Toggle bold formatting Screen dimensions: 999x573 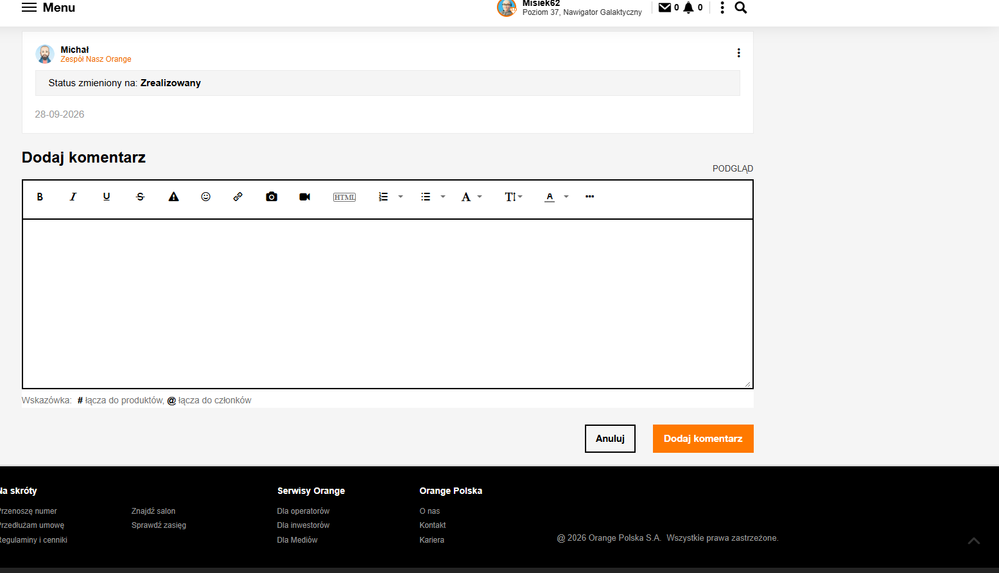[40, 197]
